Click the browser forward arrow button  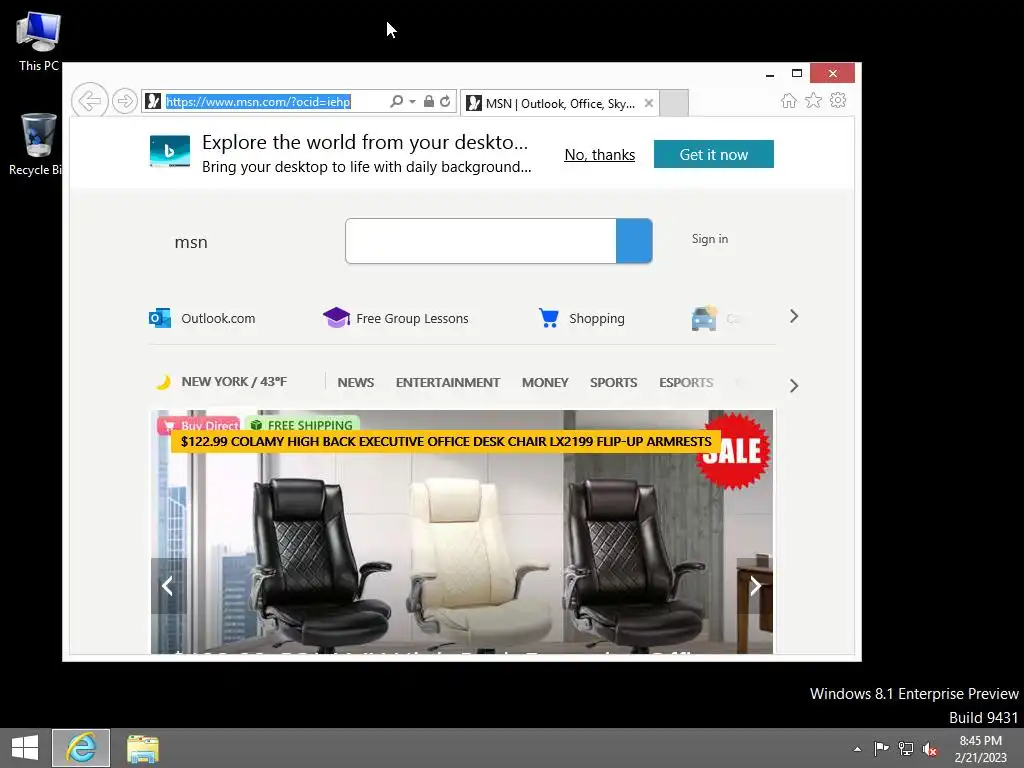coord(124,101)
